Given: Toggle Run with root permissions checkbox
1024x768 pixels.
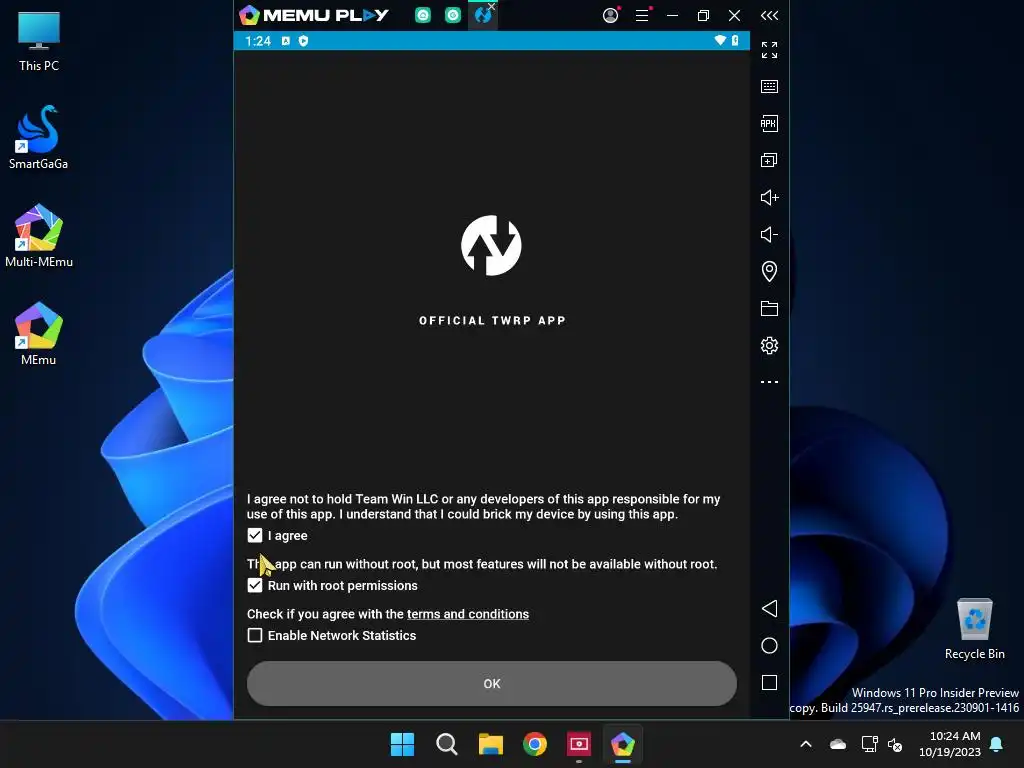Looking at the screenshot, I should point(255,586).
